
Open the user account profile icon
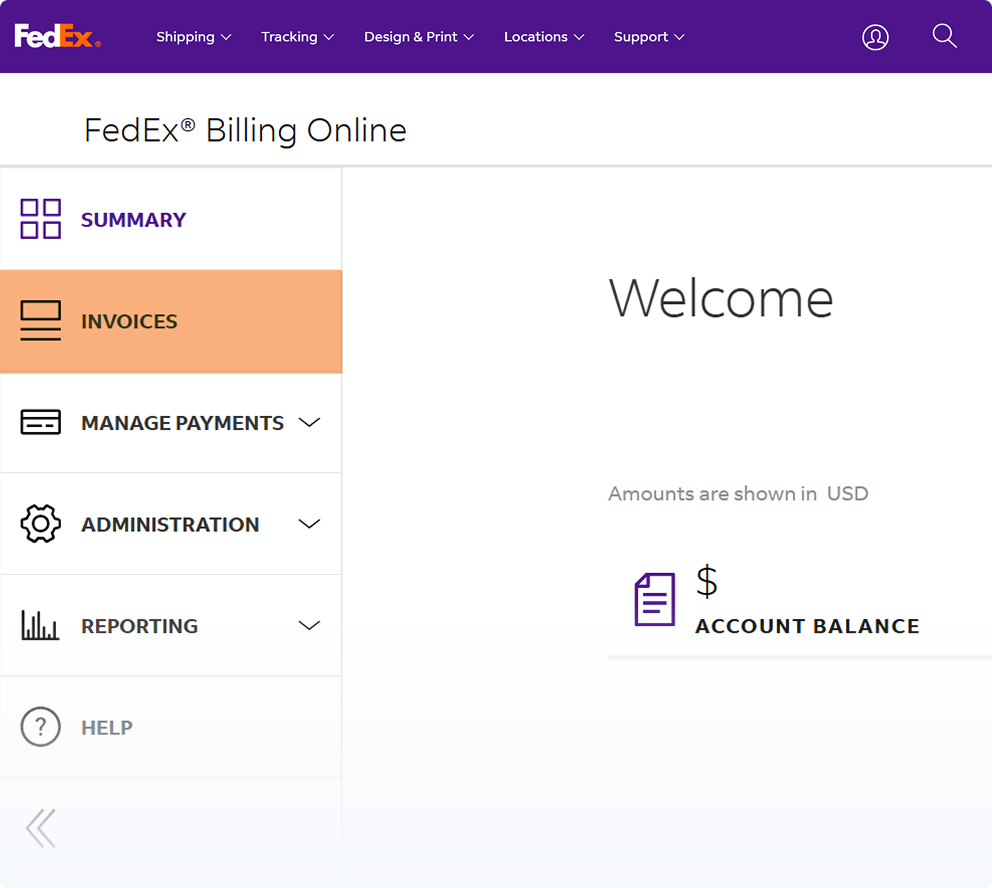coord(875,37)
